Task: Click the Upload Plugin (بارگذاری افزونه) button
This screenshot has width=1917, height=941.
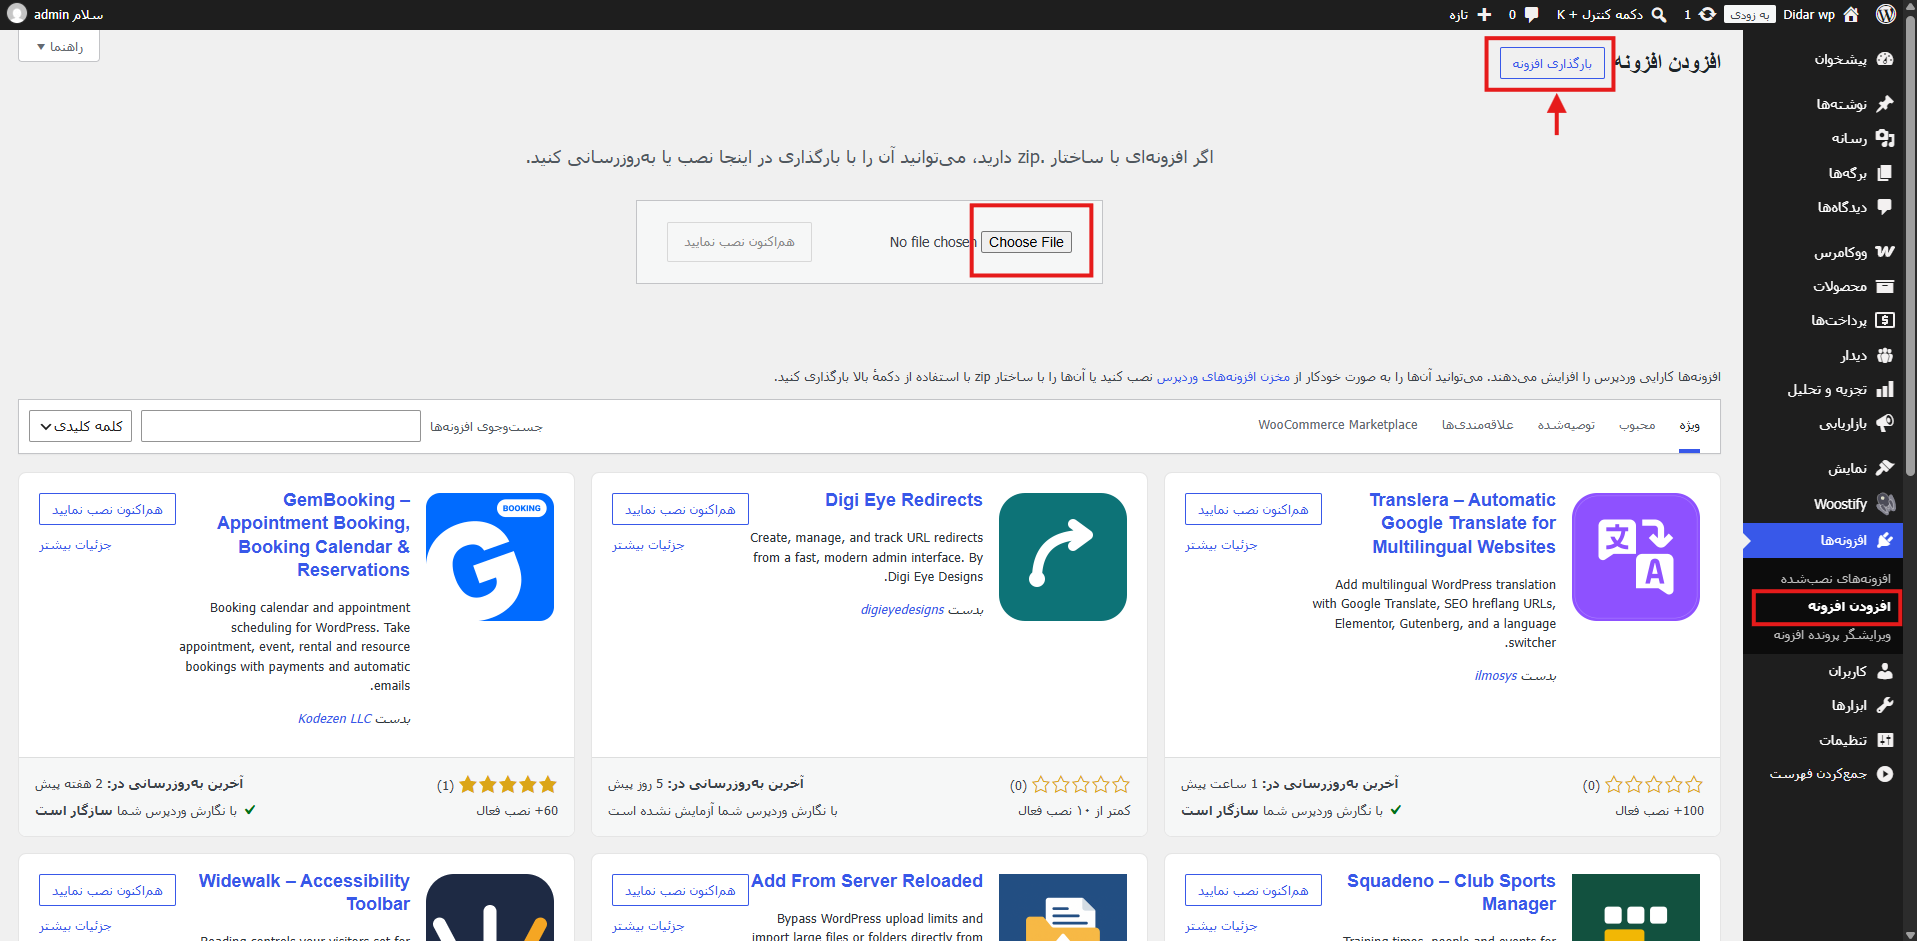Action: coord(1552,64)
